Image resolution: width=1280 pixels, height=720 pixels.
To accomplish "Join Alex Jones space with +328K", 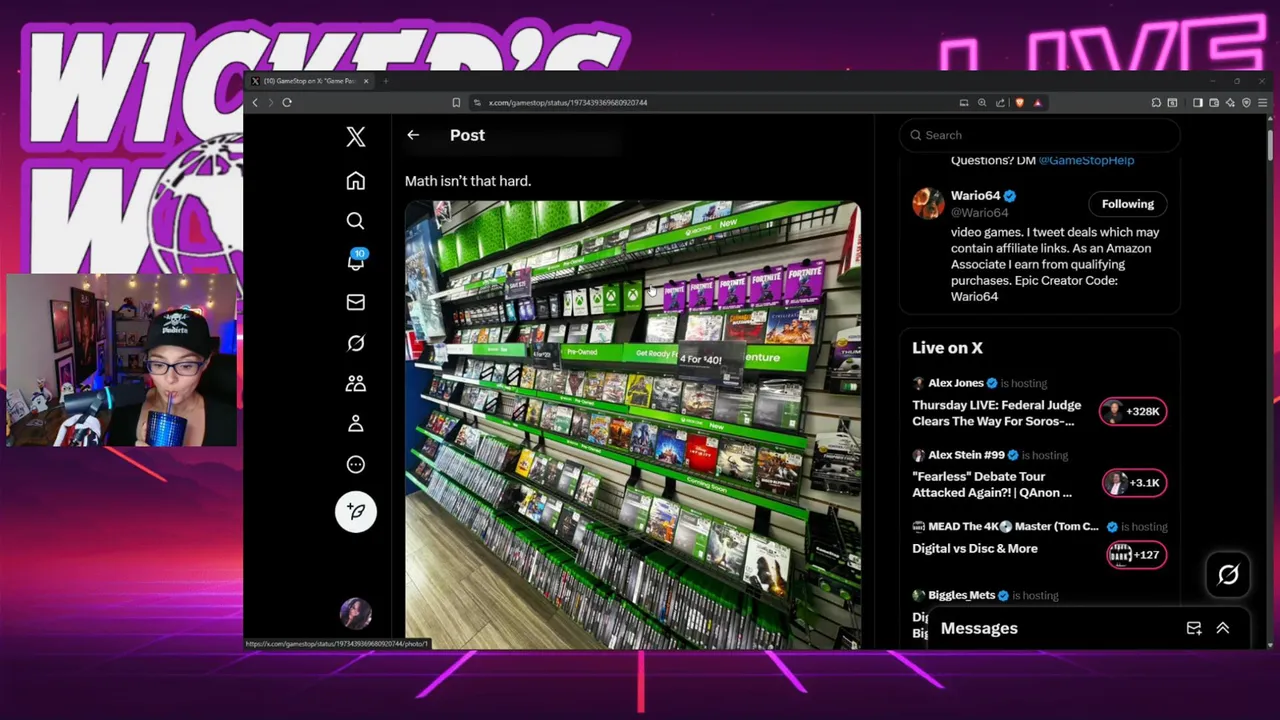I will click(x=1133, y=411).
